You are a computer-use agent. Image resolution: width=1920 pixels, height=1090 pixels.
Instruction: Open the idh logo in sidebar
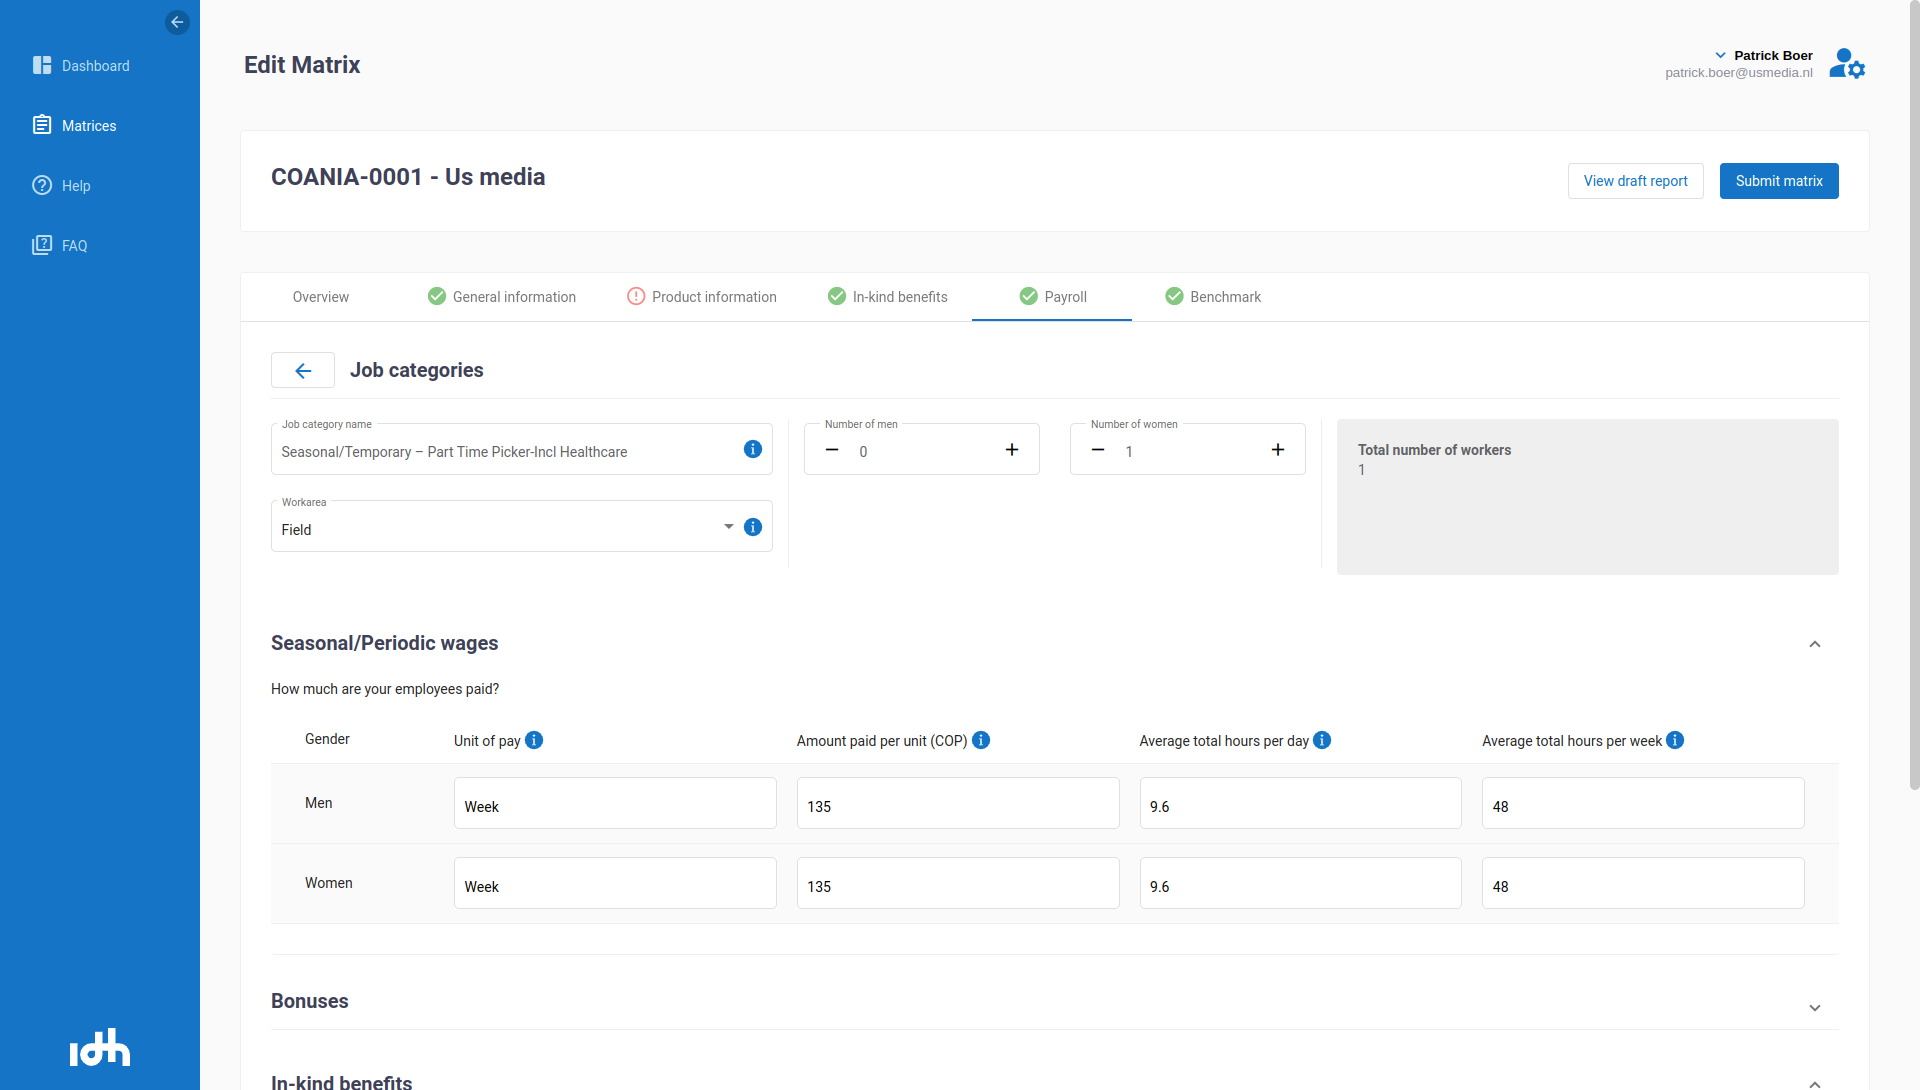[x=100, y=1047]
